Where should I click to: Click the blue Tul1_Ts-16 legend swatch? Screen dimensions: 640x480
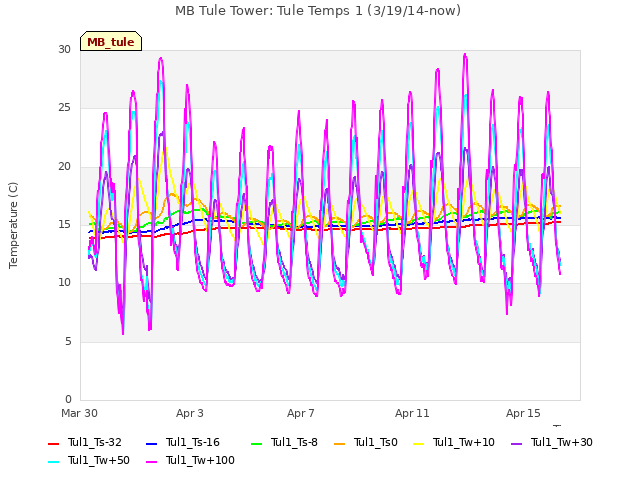pos(151,443)
